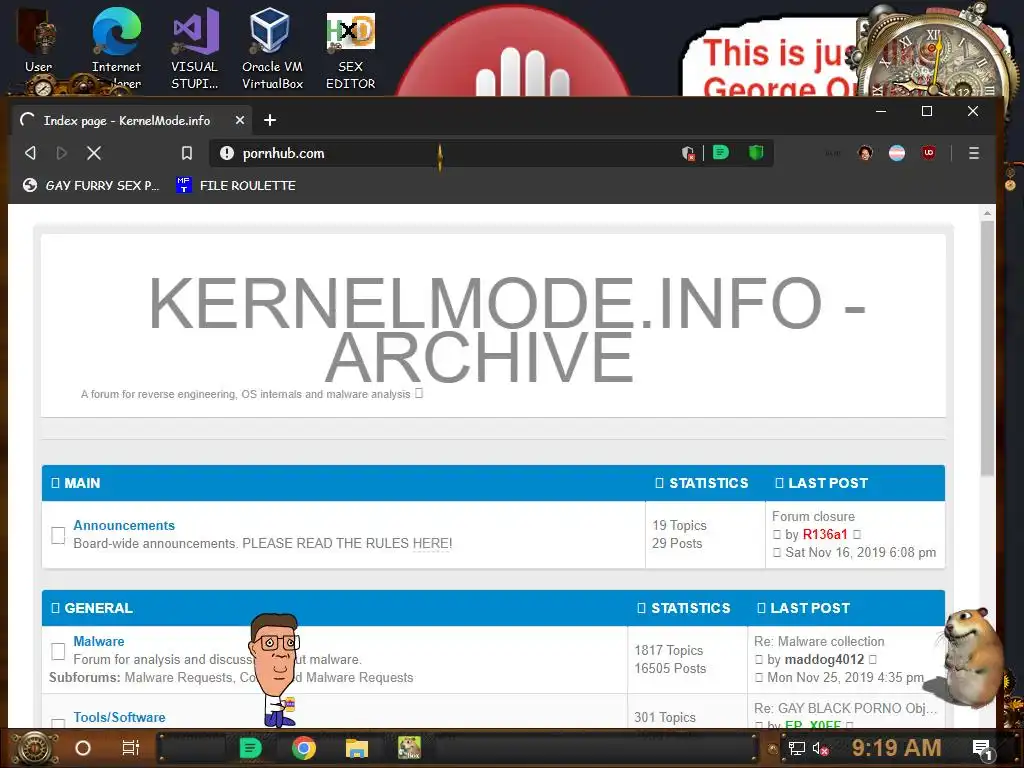Click the KERNELMODE.INFO - ARCHIVE title
Viewport: 1024px width, 768px height.
tap(507, 329)
